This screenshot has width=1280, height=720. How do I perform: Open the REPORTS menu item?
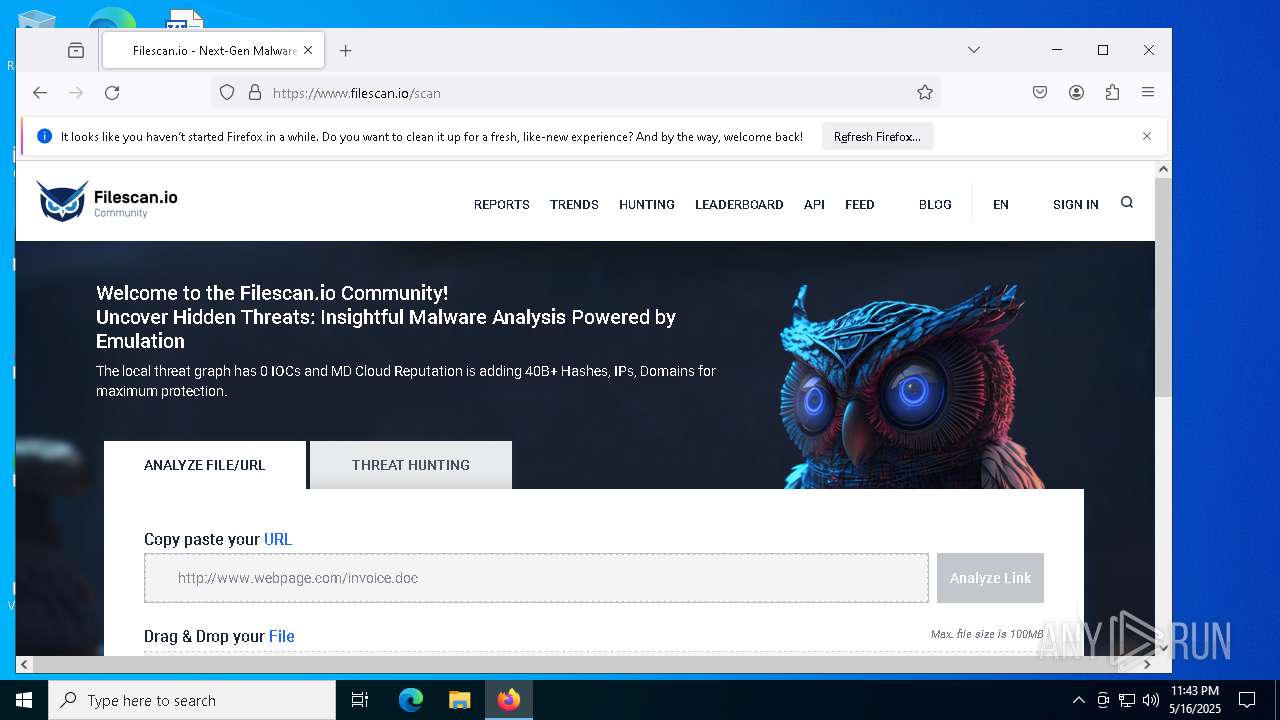click(502, 204)
